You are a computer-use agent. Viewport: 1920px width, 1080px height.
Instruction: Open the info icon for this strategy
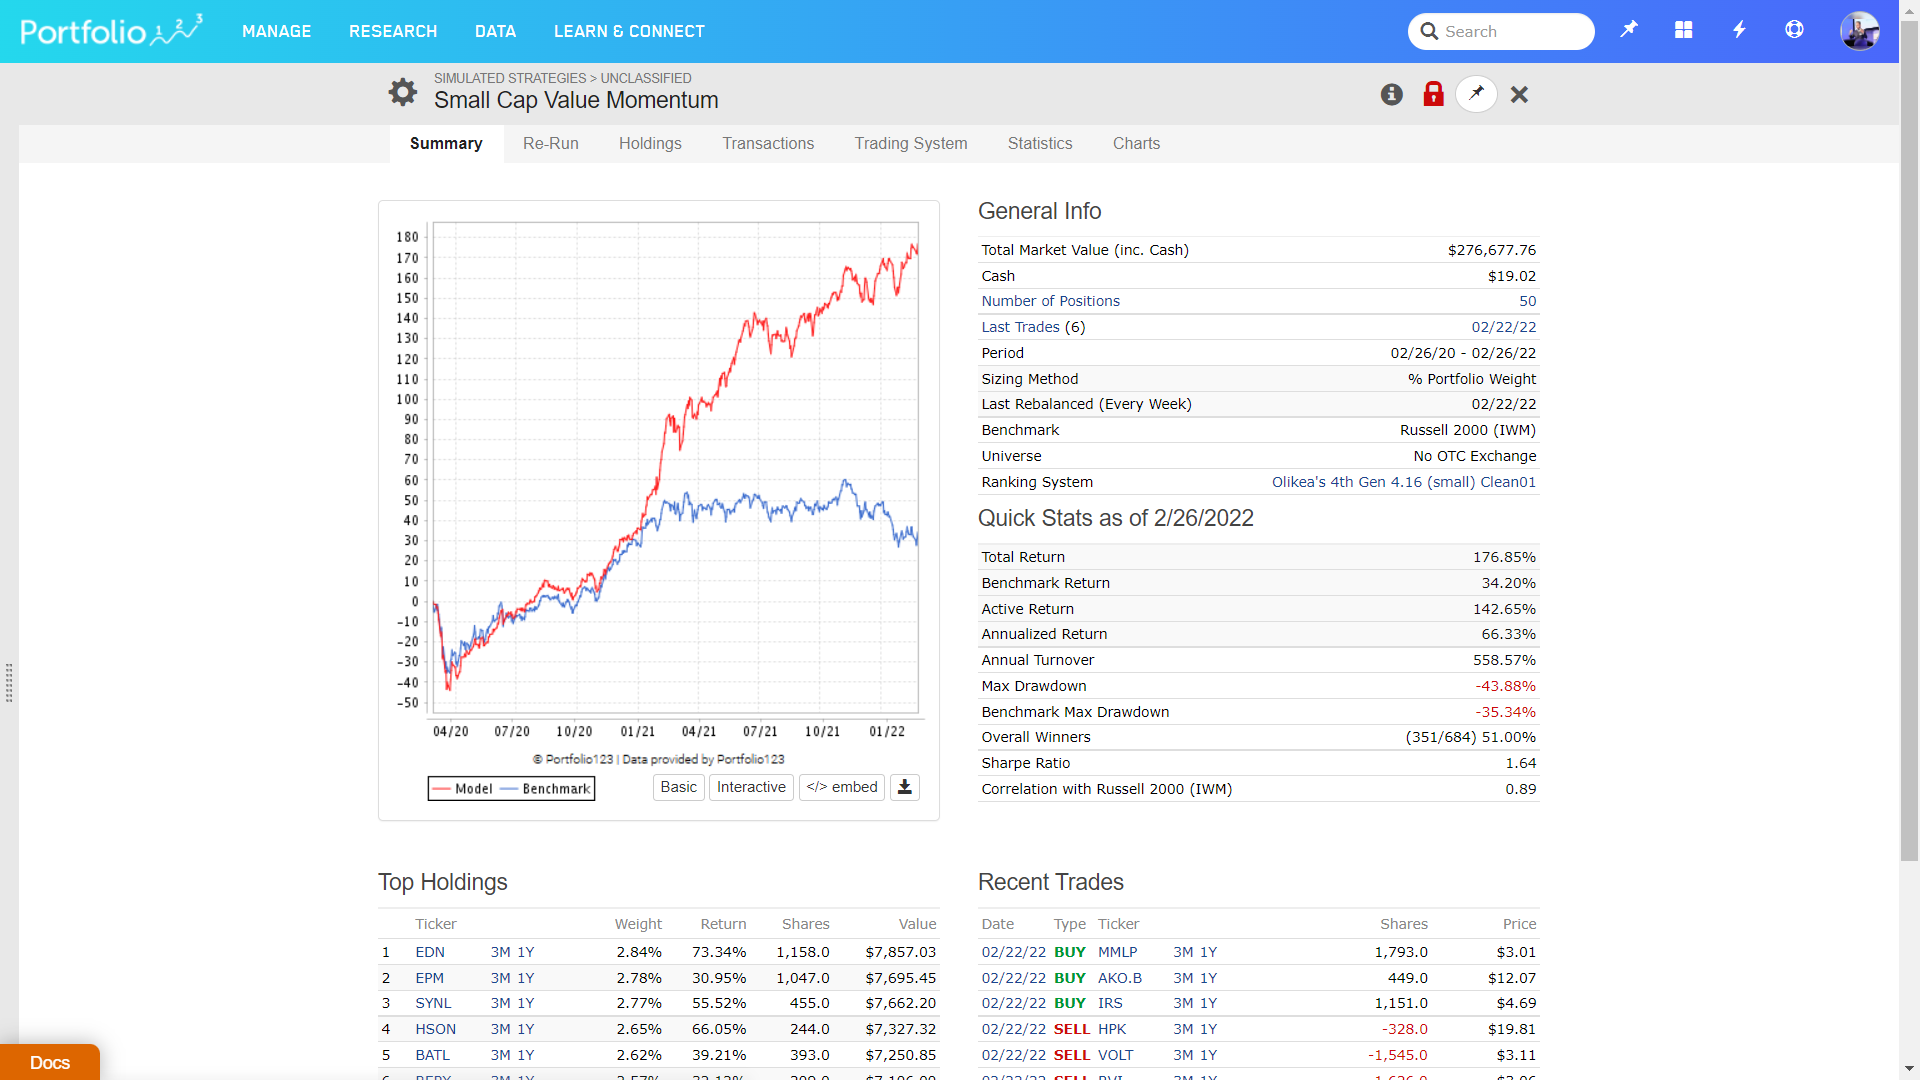pyautogui.click(x=1391, y=94)
